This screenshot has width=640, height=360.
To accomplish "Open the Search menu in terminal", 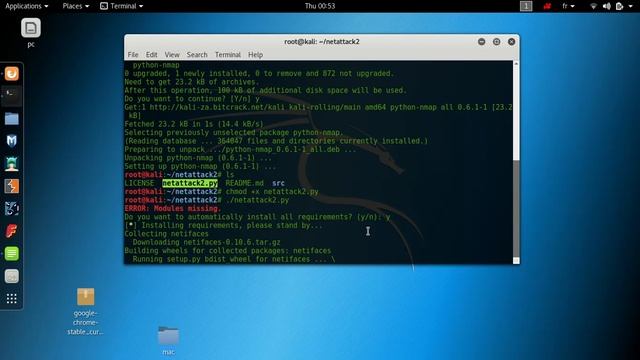I will (x=197, y=55).
